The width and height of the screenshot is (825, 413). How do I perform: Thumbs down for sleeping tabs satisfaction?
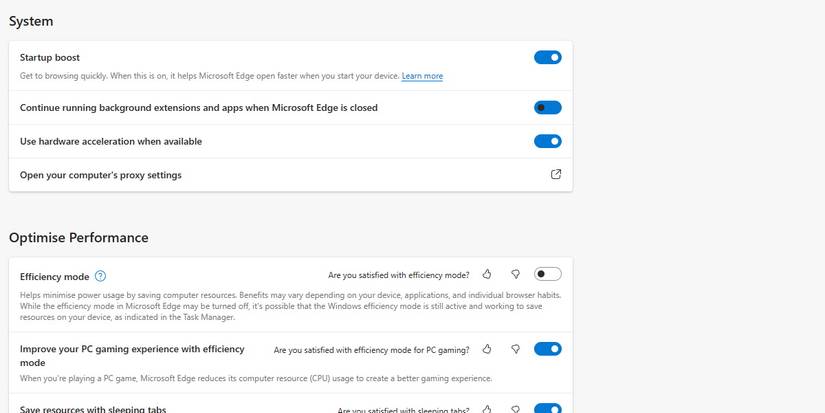tap(515, 409)
